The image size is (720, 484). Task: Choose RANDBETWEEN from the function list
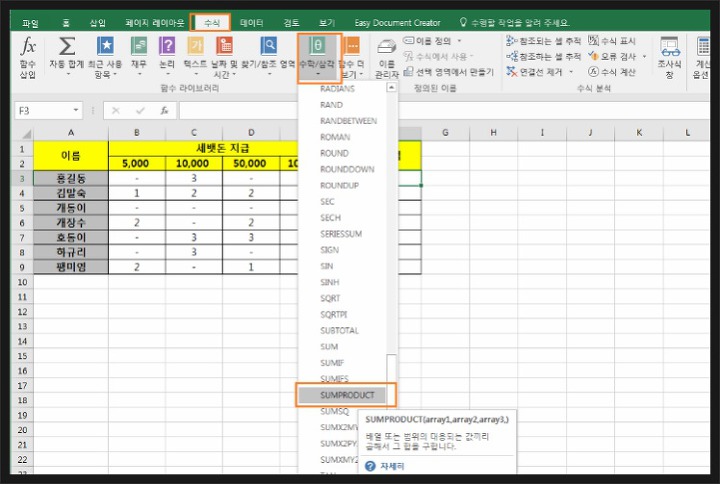pos(349,121)
